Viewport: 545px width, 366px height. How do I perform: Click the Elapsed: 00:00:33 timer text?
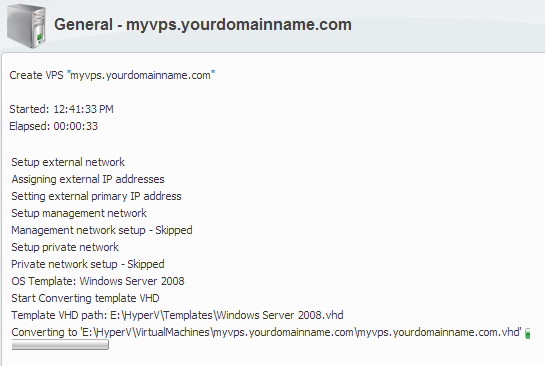pyautogui.click(x=54, y=126)
